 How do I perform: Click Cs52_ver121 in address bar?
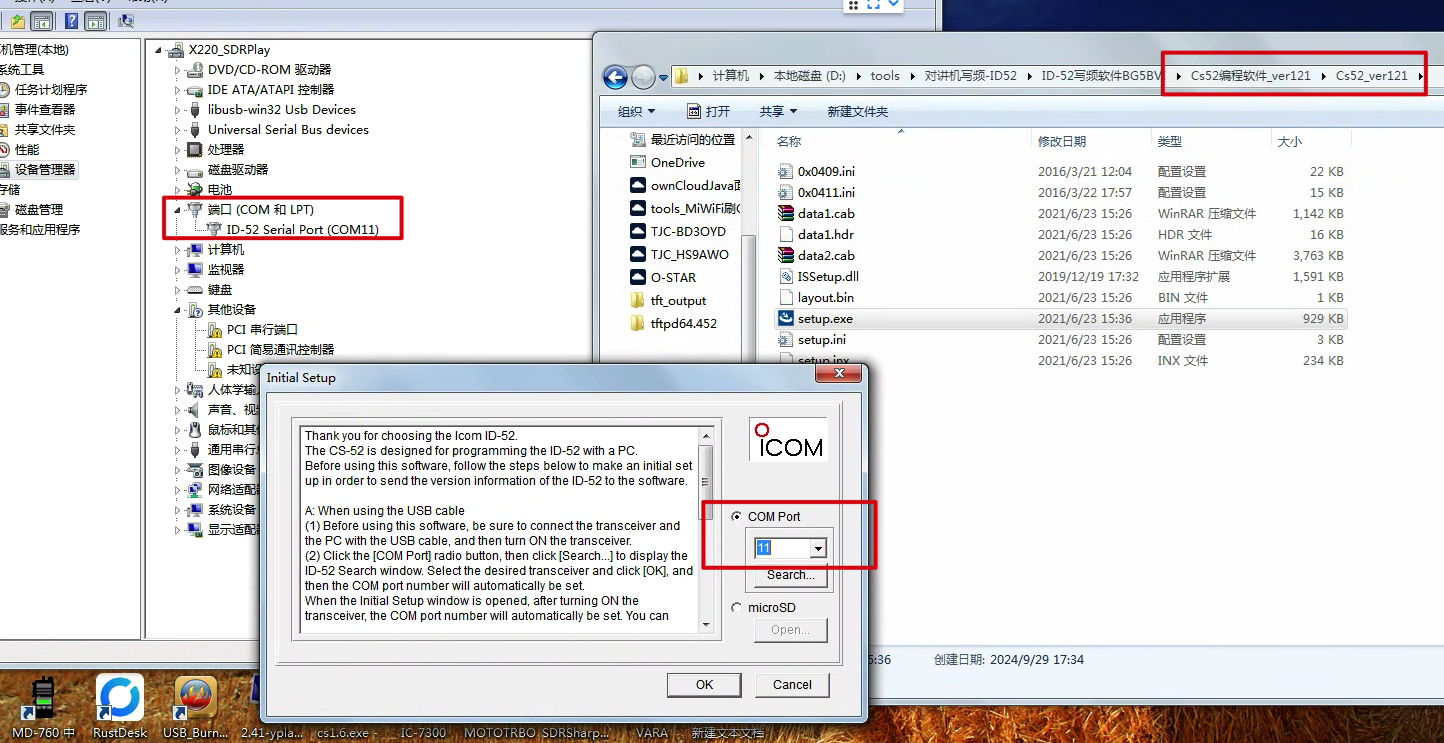click(1371, 76)
